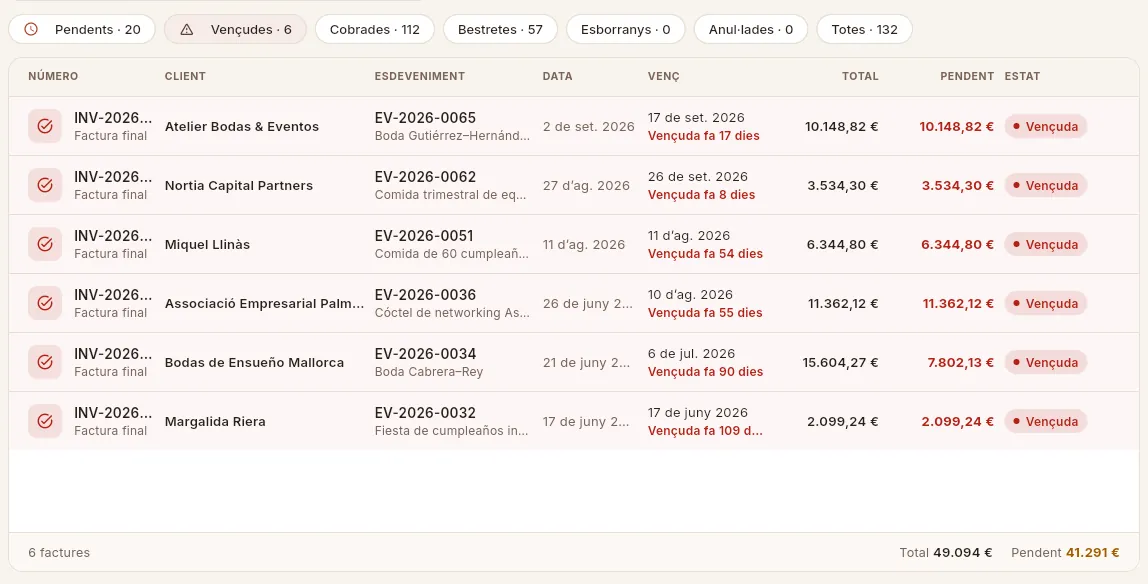Sort by TOTAL column header
This screenshot has height=584, width=1148.
(x=860, y=76)
